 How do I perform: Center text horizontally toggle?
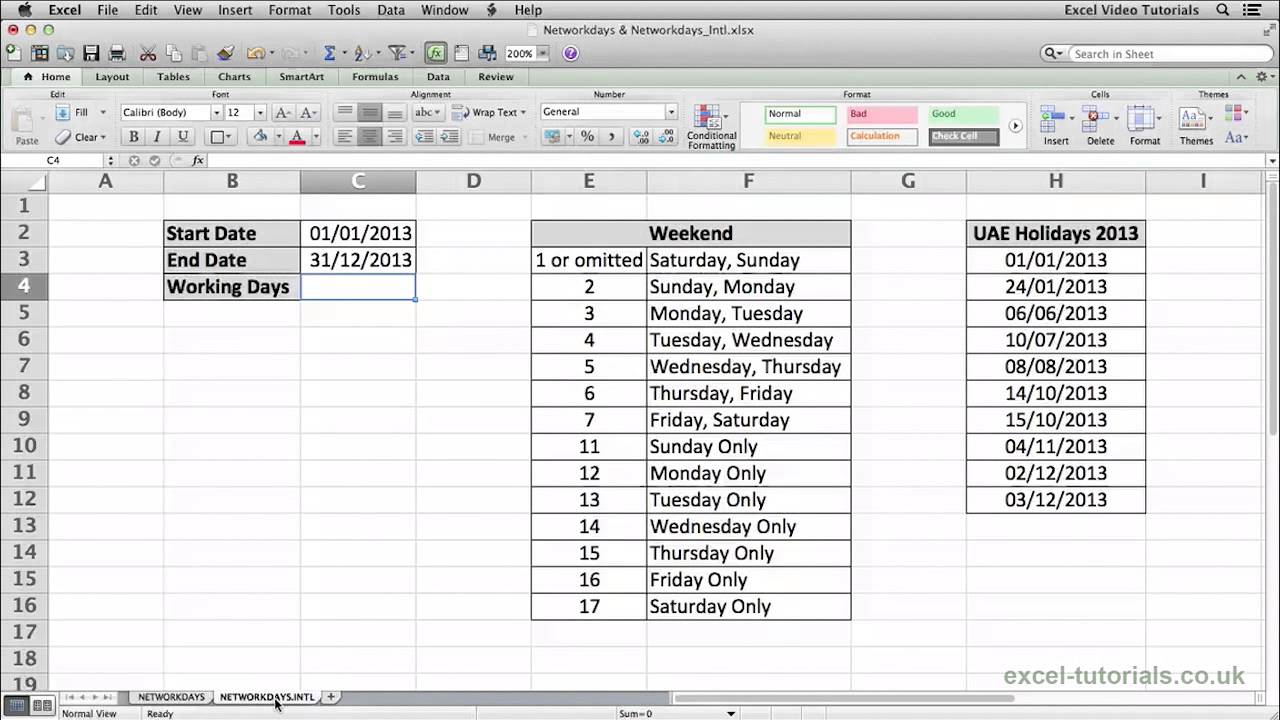369,137
